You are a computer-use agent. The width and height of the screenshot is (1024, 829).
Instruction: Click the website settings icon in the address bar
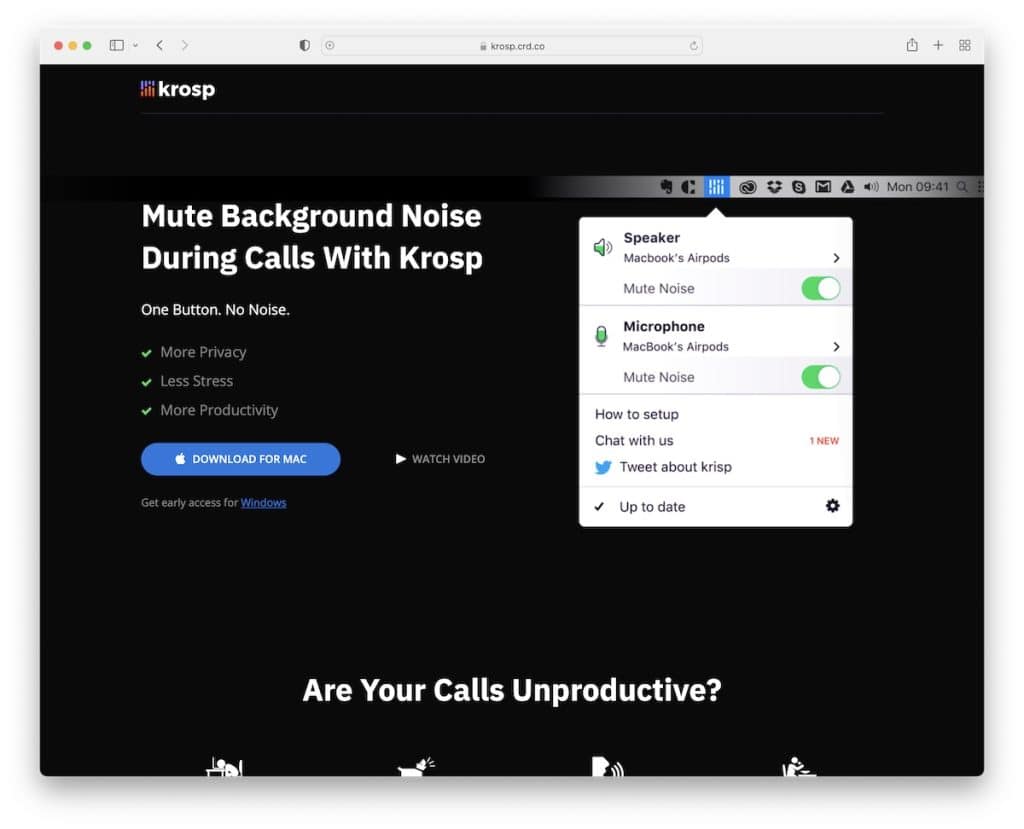330,46
